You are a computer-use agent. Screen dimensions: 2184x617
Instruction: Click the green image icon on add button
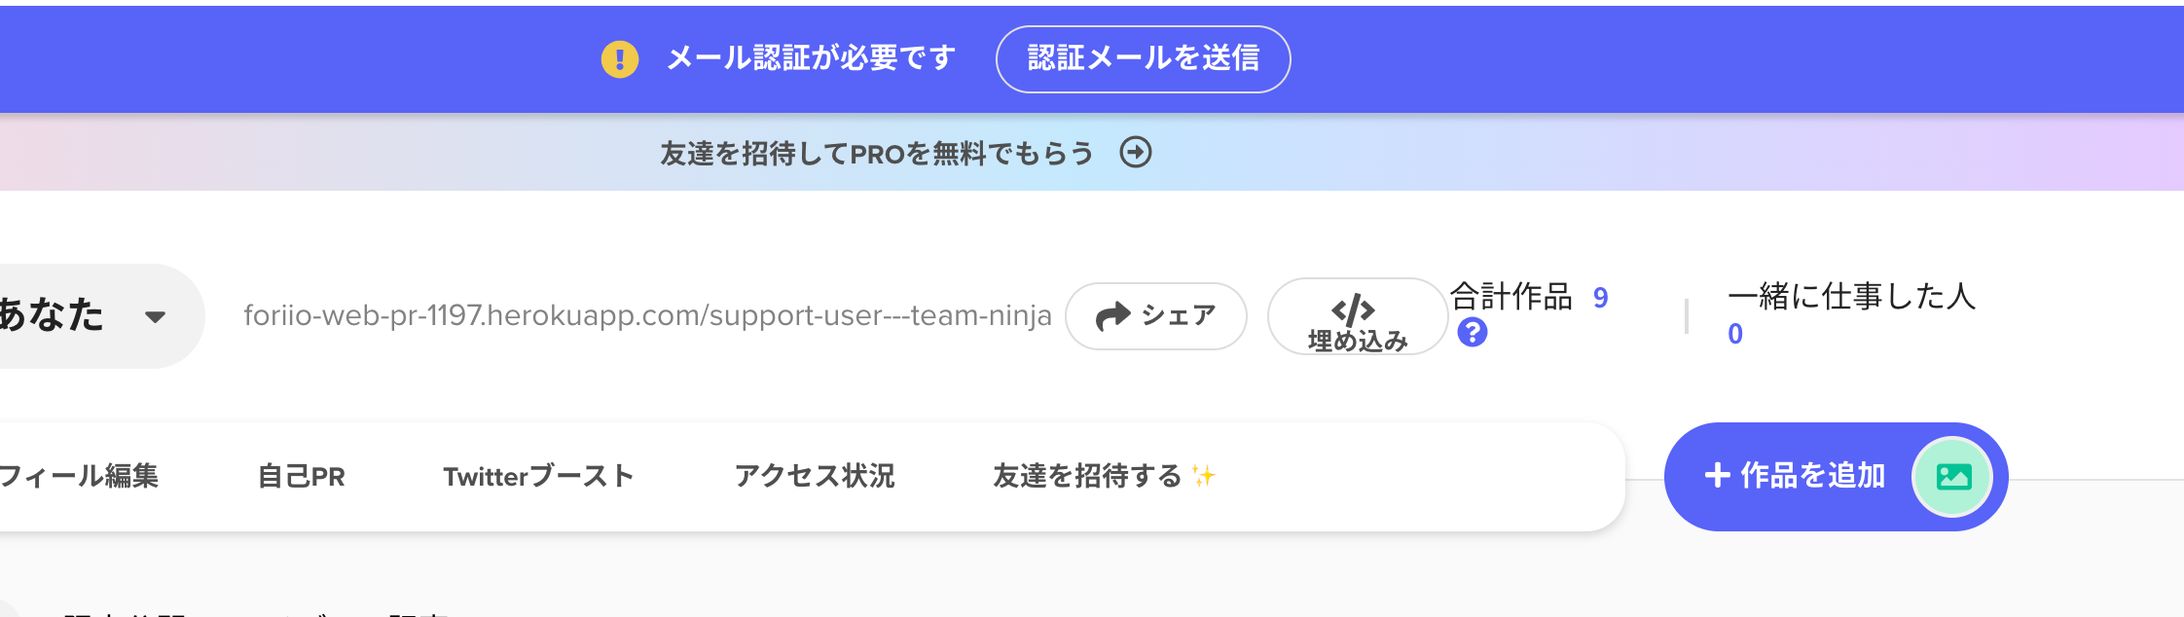tap(1952, 477)
